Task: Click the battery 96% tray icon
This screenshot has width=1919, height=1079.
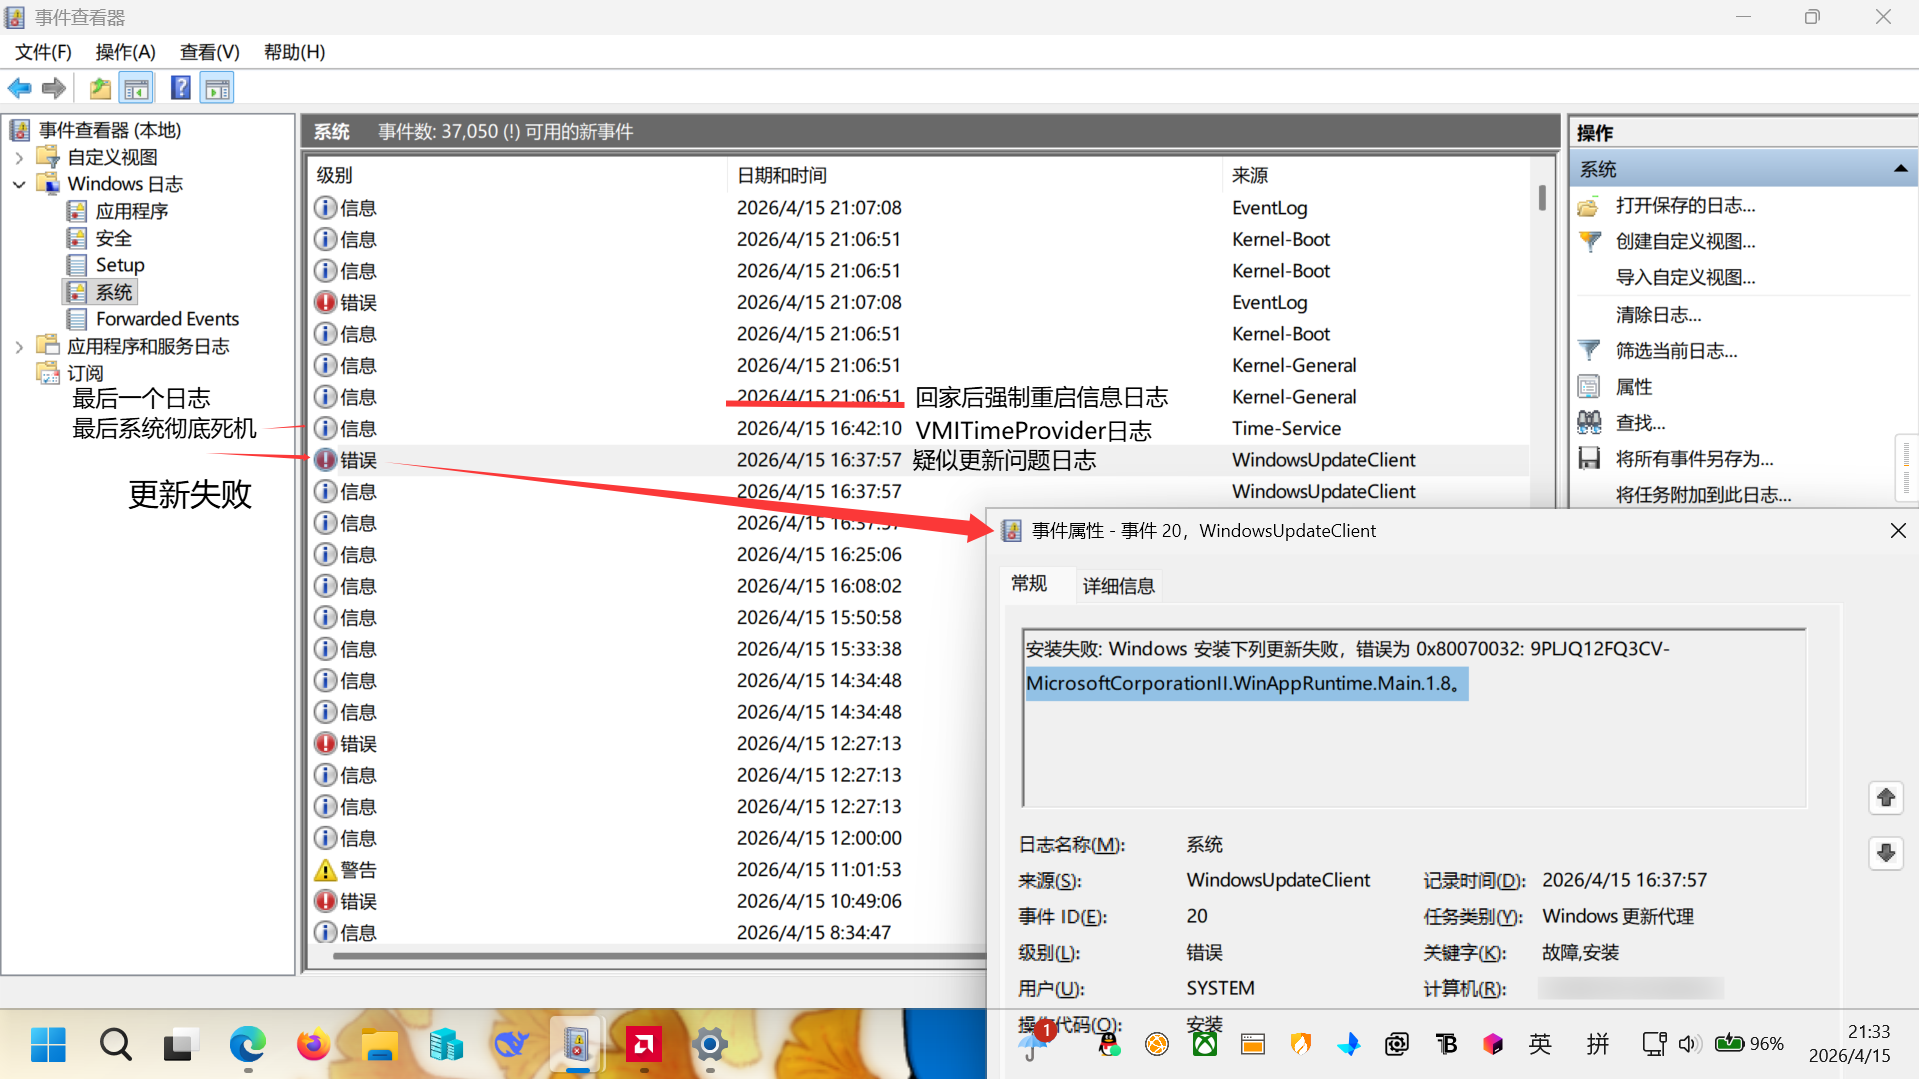Action: pyautogui.click(x=1749, y=1044)
